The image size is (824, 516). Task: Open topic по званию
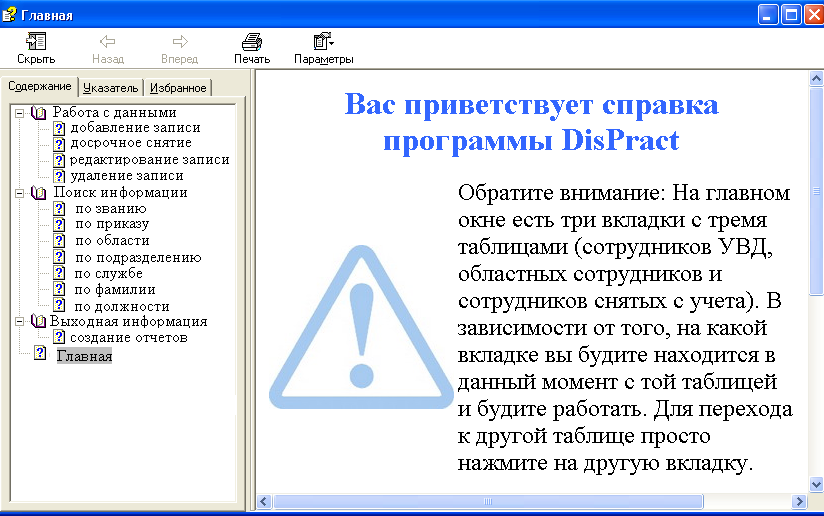click(x=111, y=209)
